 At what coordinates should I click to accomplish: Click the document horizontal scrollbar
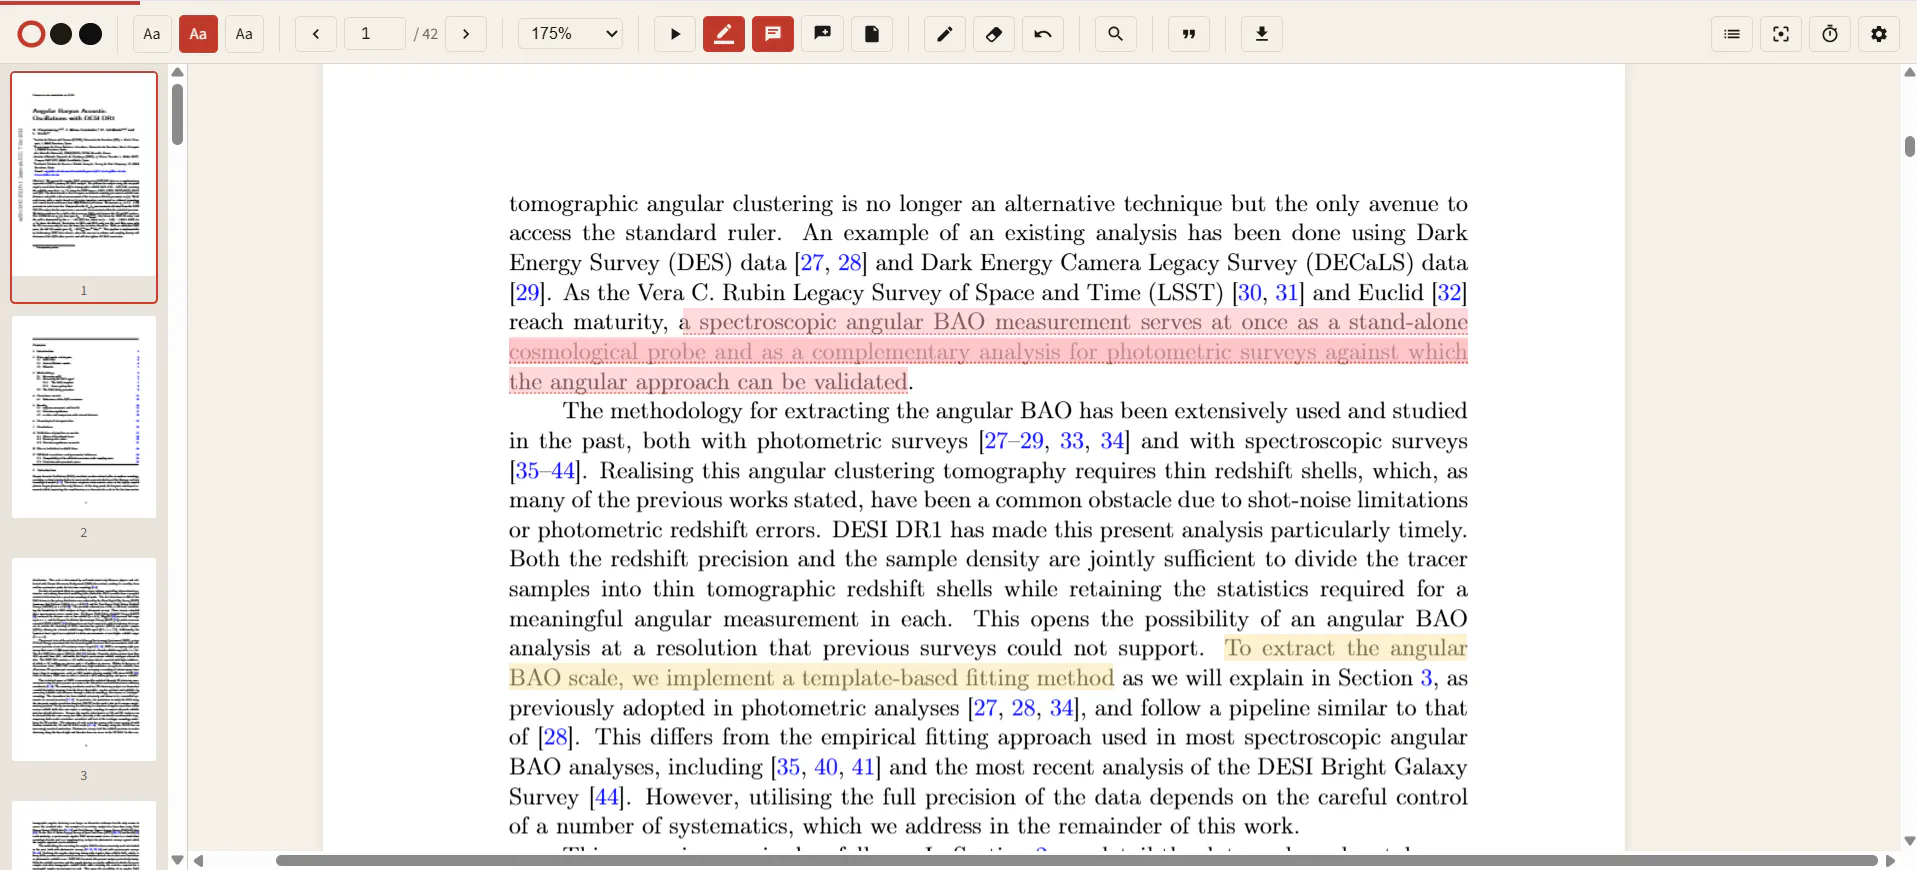(1076, 861)
